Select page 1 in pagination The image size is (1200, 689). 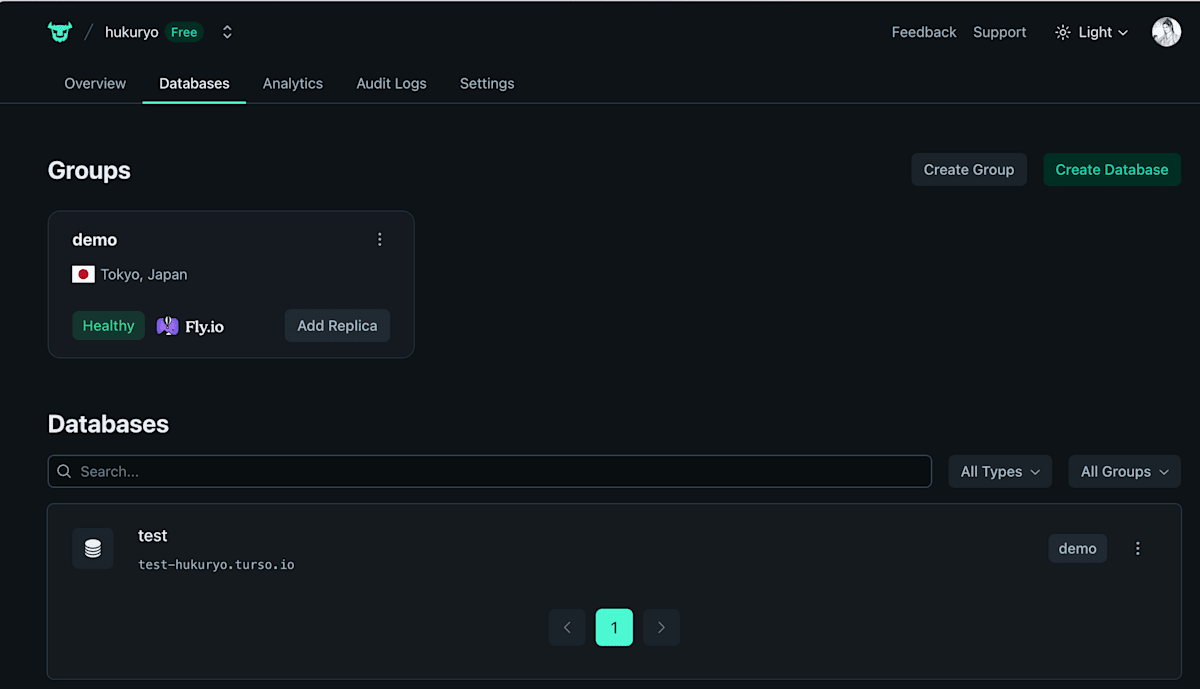614,627
